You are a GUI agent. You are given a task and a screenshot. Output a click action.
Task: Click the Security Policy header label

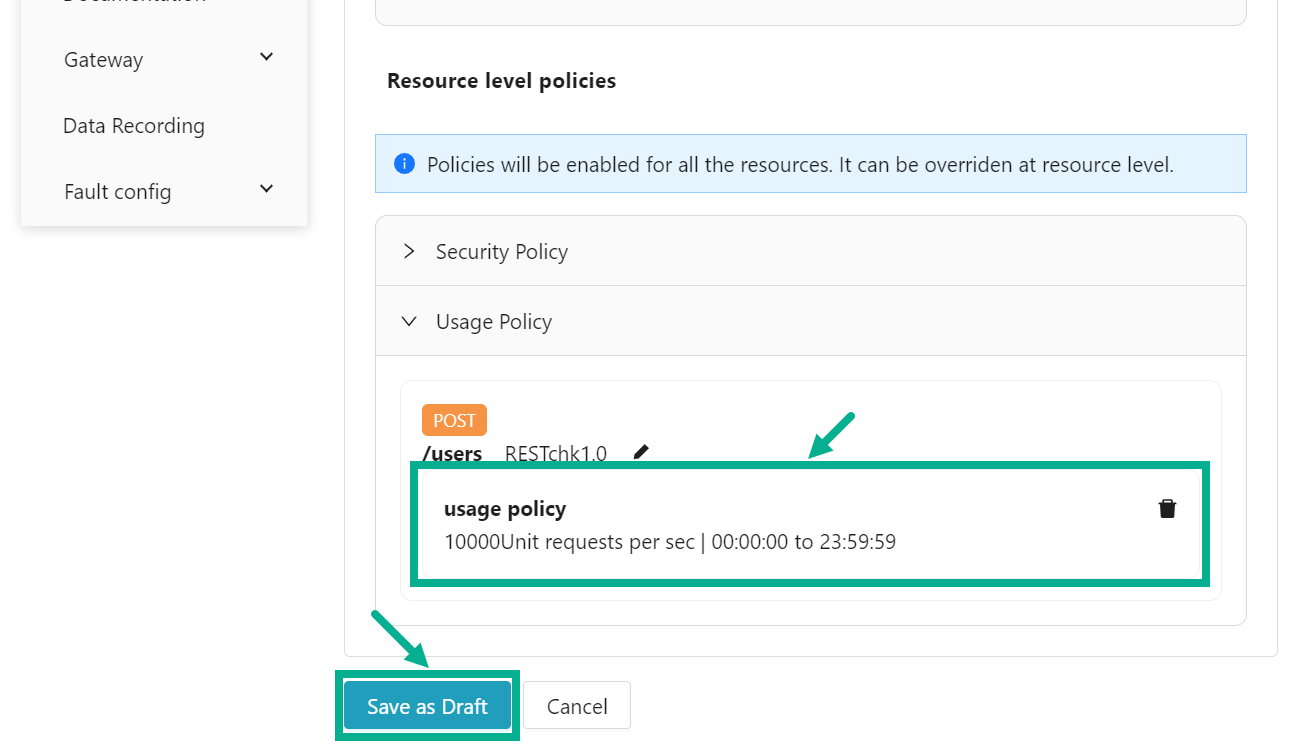click(502, 252)
